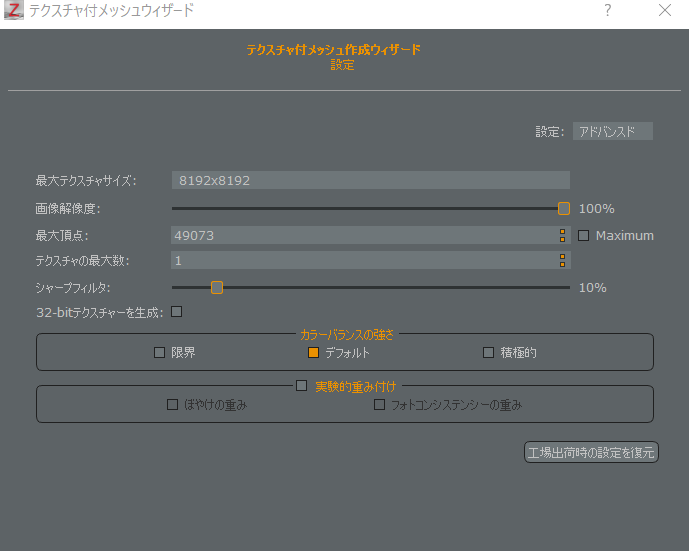The width and height of the screenshot is (689, 551).
Task: Close the テクスチャ付メッシュウィザード dialog
Action: point(664,10)
